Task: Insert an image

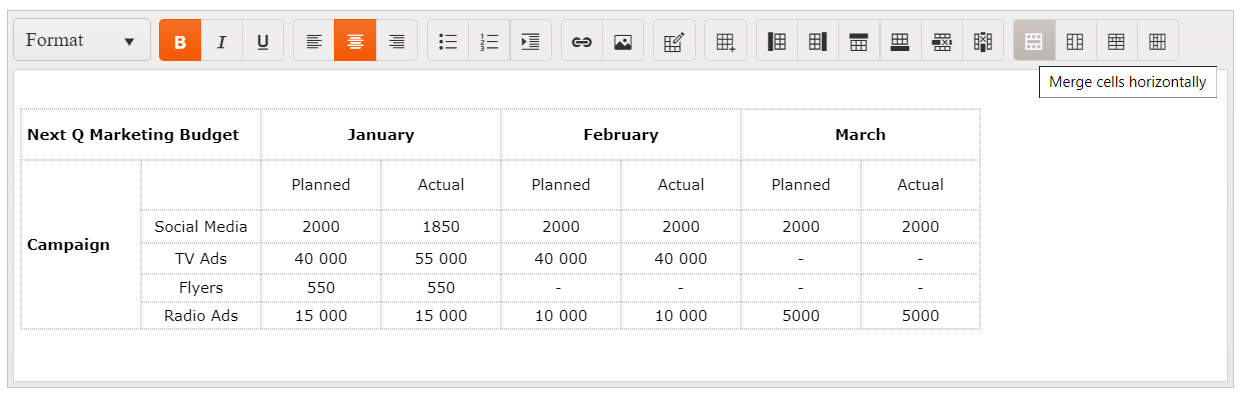Action: tap(623, 41)
